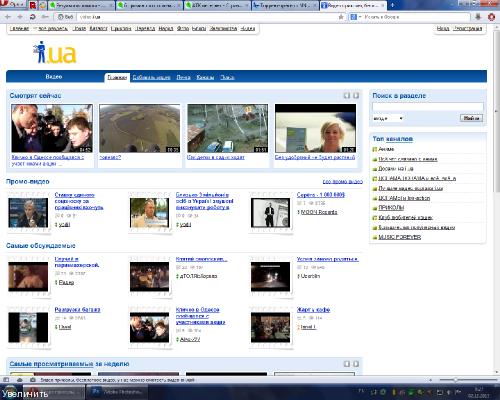The width and height of the screenshot is (500, 400).
Task: Switch to the third green-icon browser tab
Action: point(217,5)
